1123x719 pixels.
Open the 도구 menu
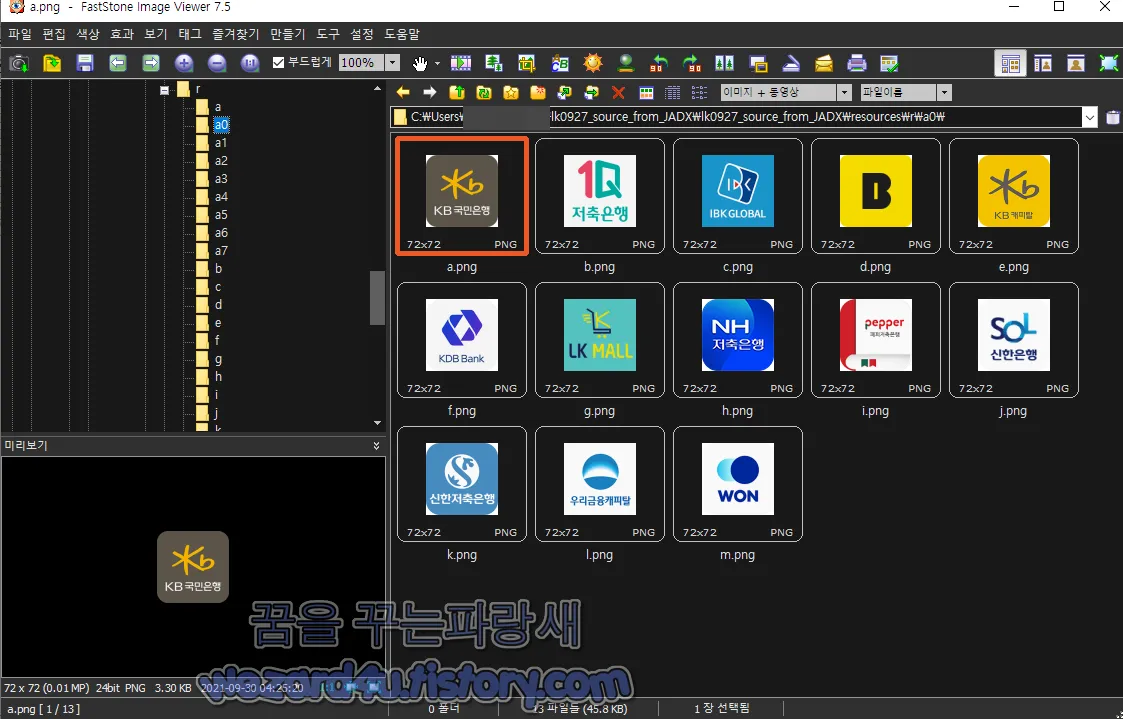click(x=328, y=34)
